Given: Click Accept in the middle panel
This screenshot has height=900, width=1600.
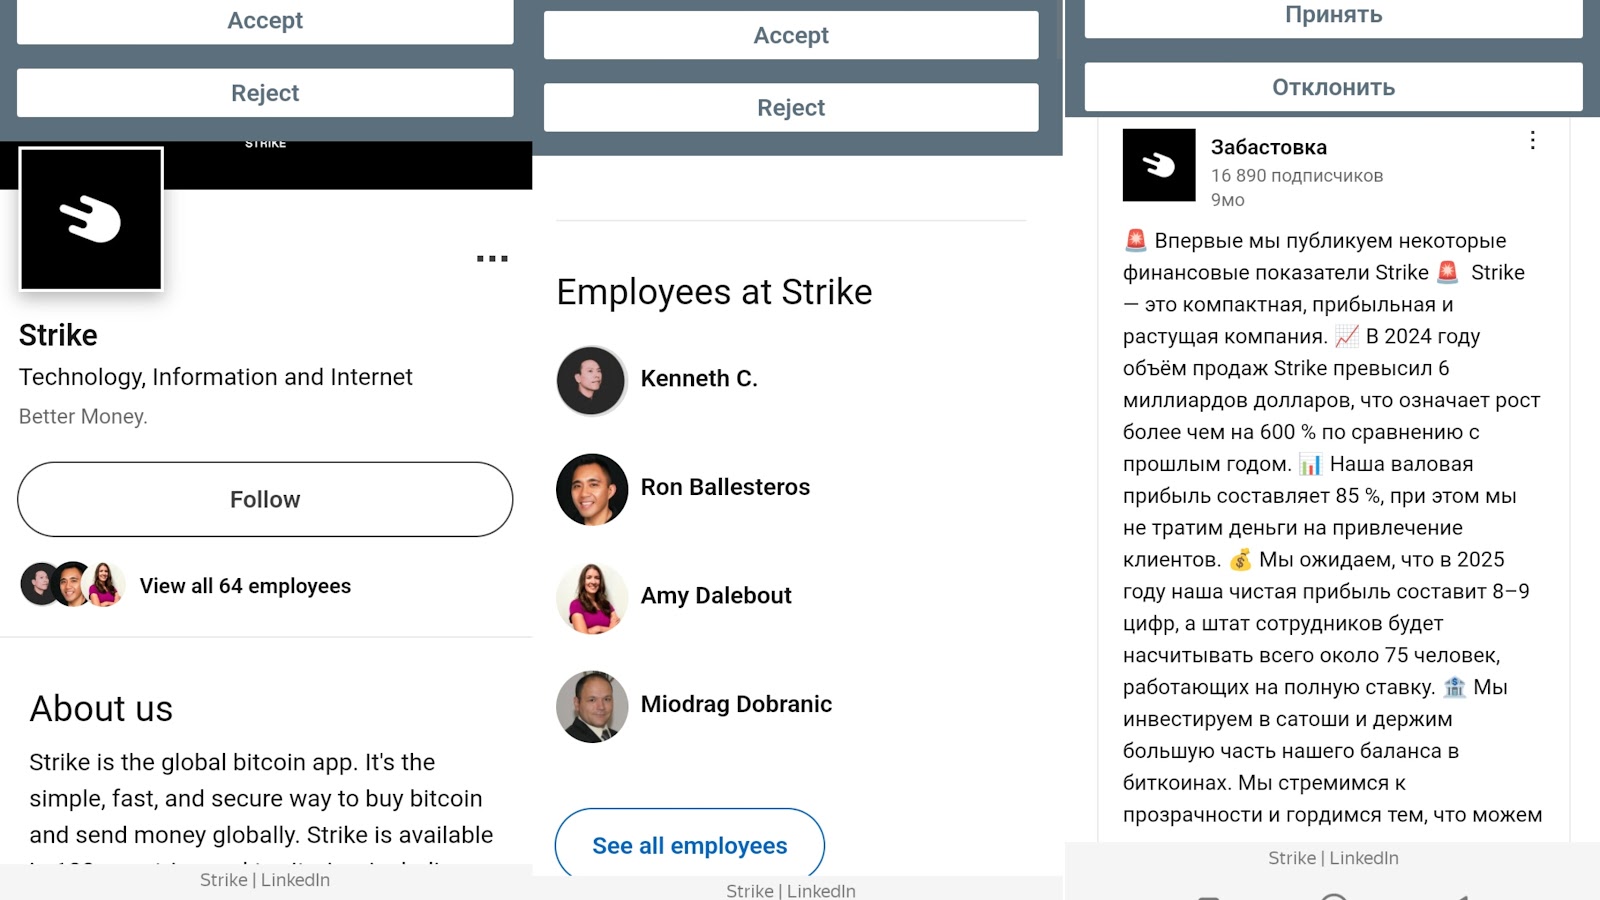Looking at the screenshot, I should pos(791,35).
